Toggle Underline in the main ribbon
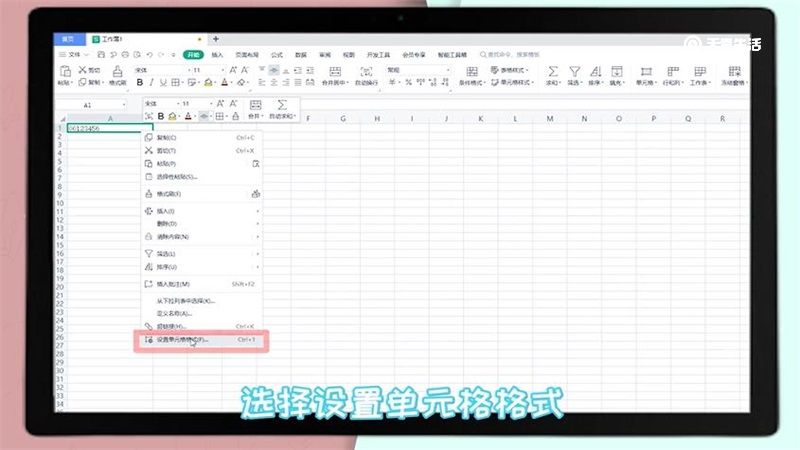Viewport: 800px width, 450px height. coord(163,82)
